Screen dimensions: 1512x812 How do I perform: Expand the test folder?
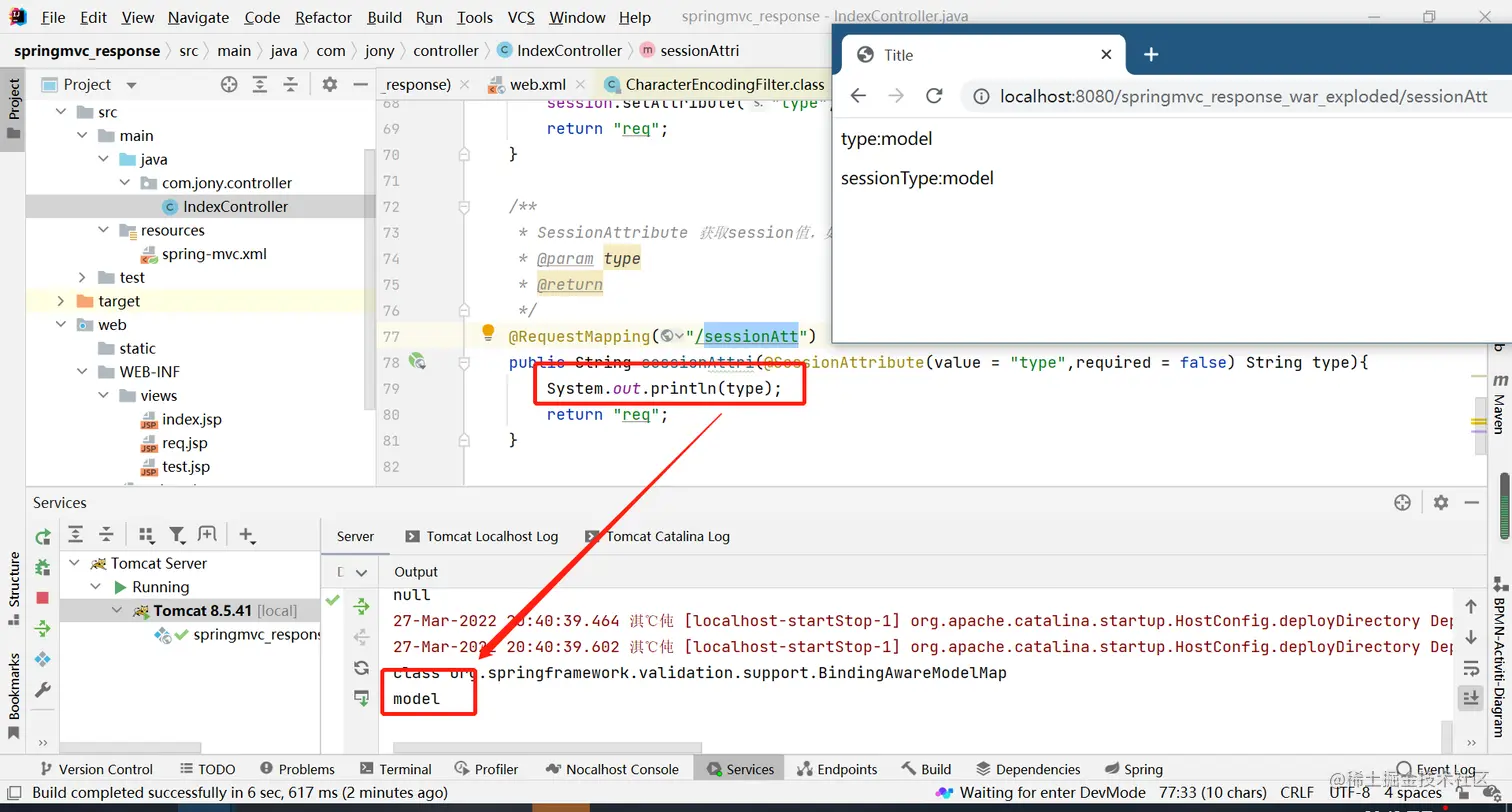point(82,278)
